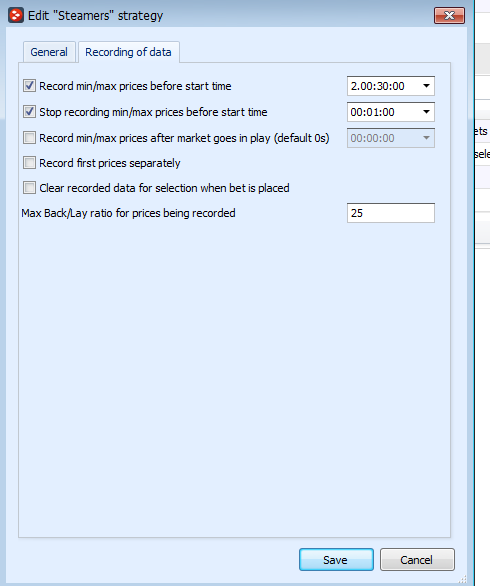Disable Stop recording min/max prices before start

30,112
